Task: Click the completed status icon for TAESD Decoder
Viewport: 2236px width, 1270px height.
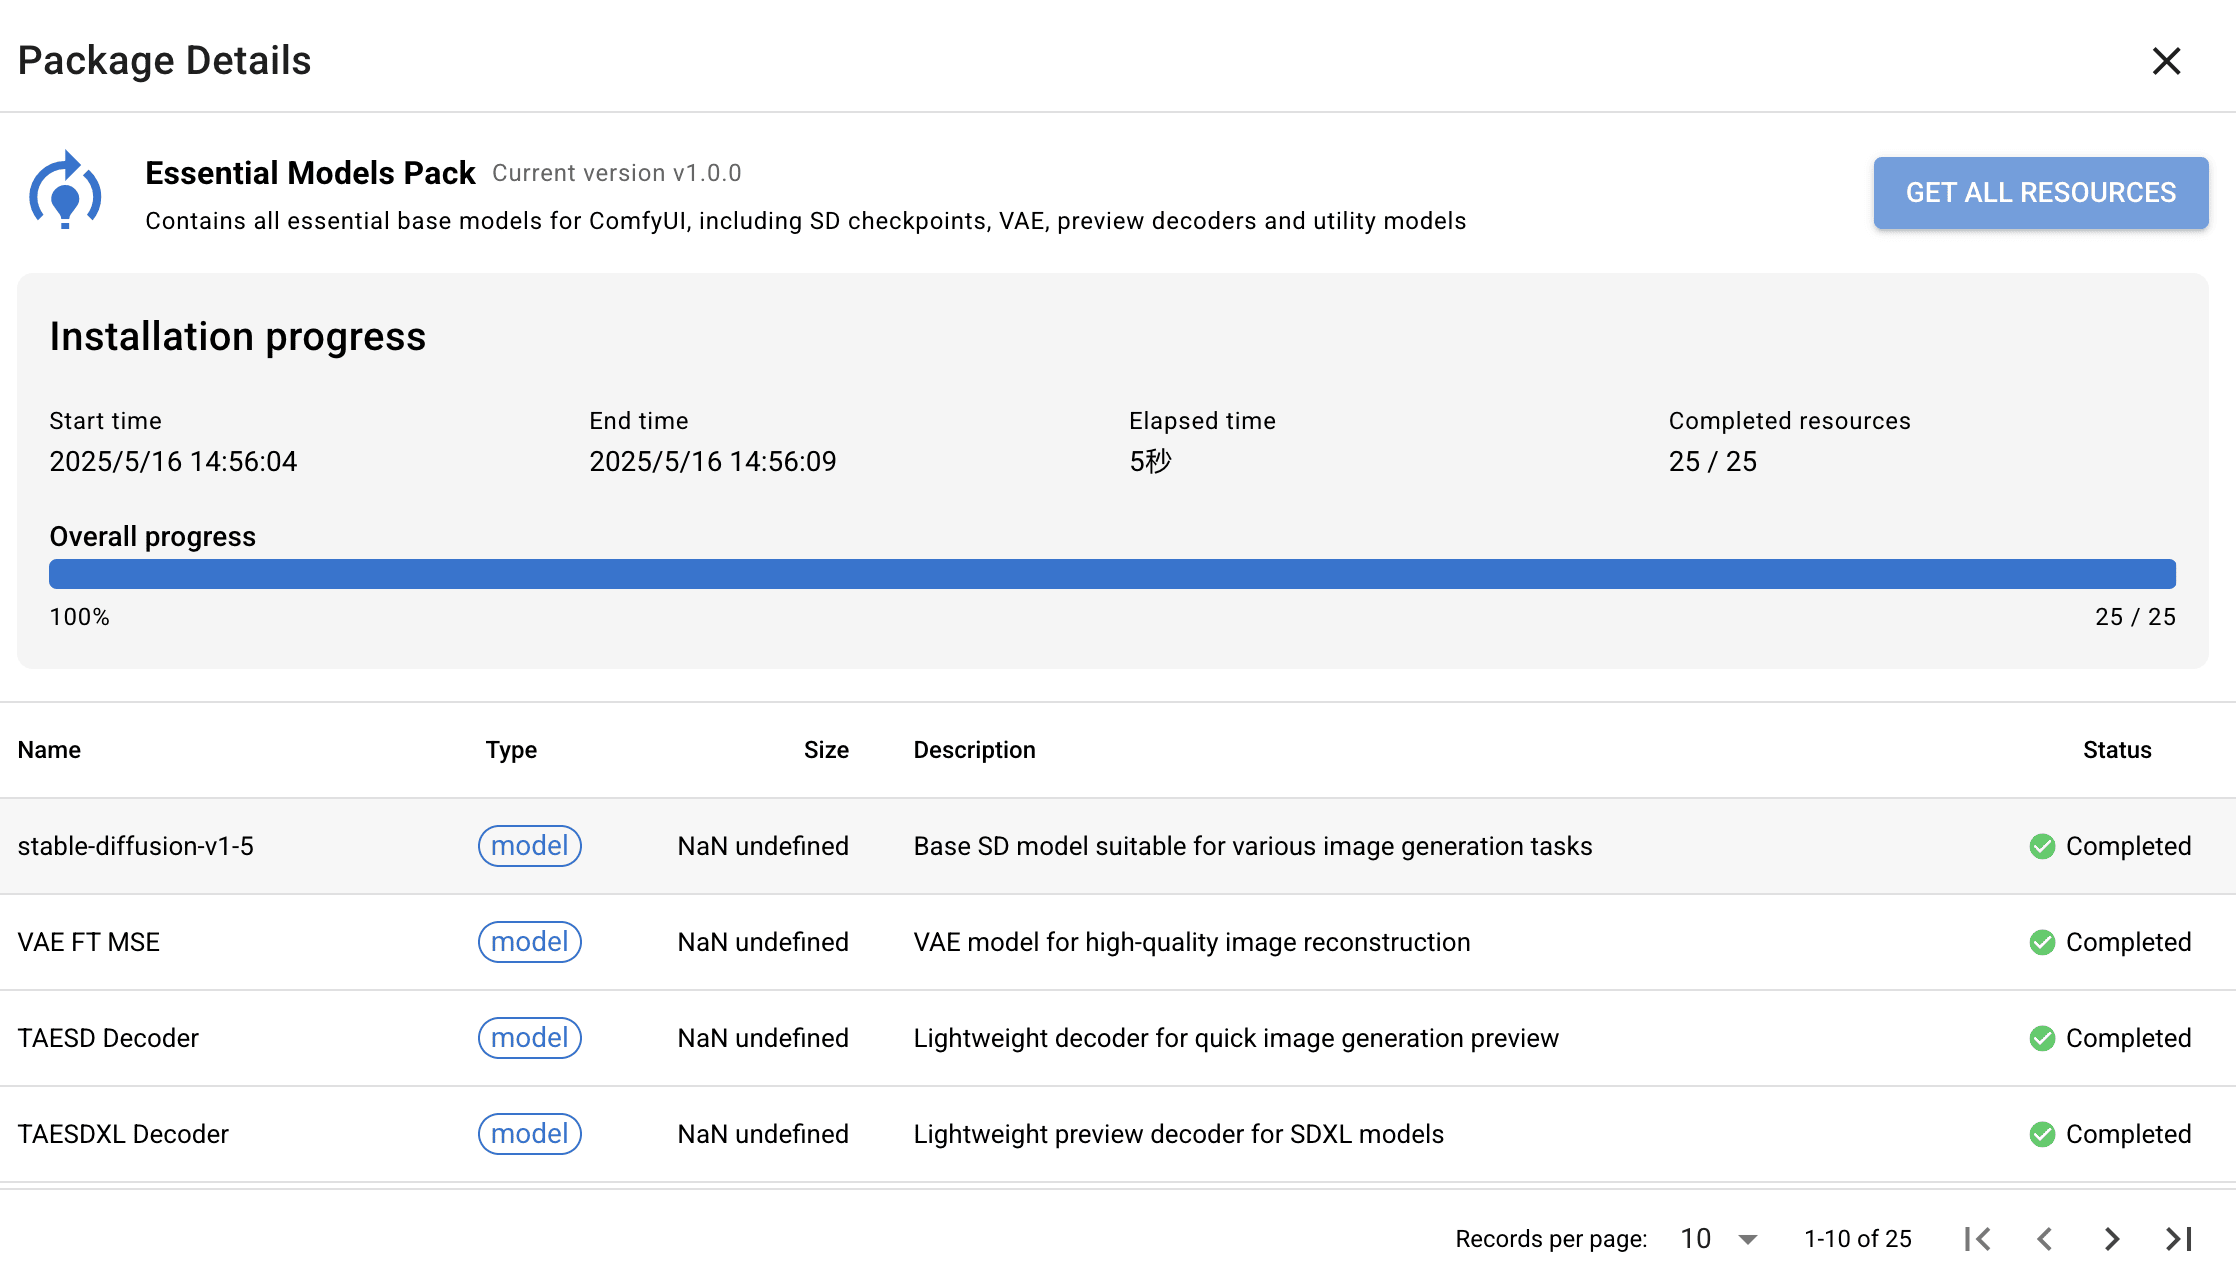Action: [x=2042, y=1038]
